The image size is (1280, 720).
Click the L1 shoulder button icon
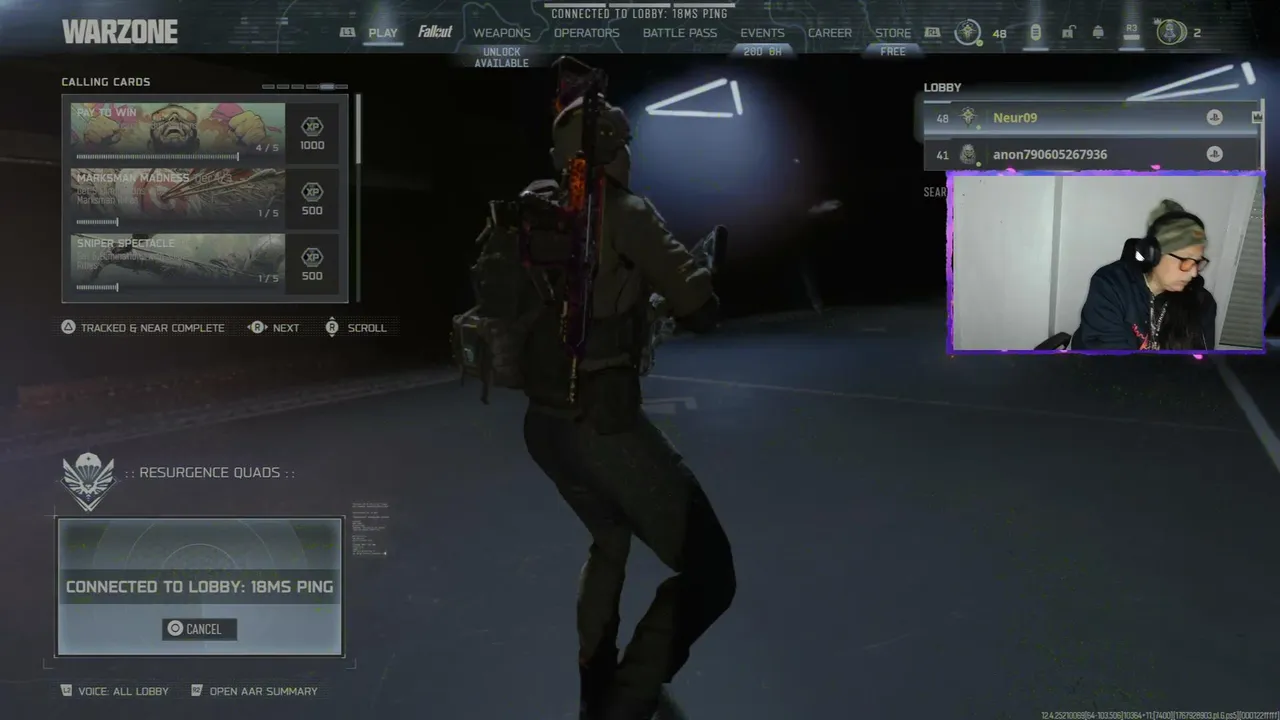(348, 32)
